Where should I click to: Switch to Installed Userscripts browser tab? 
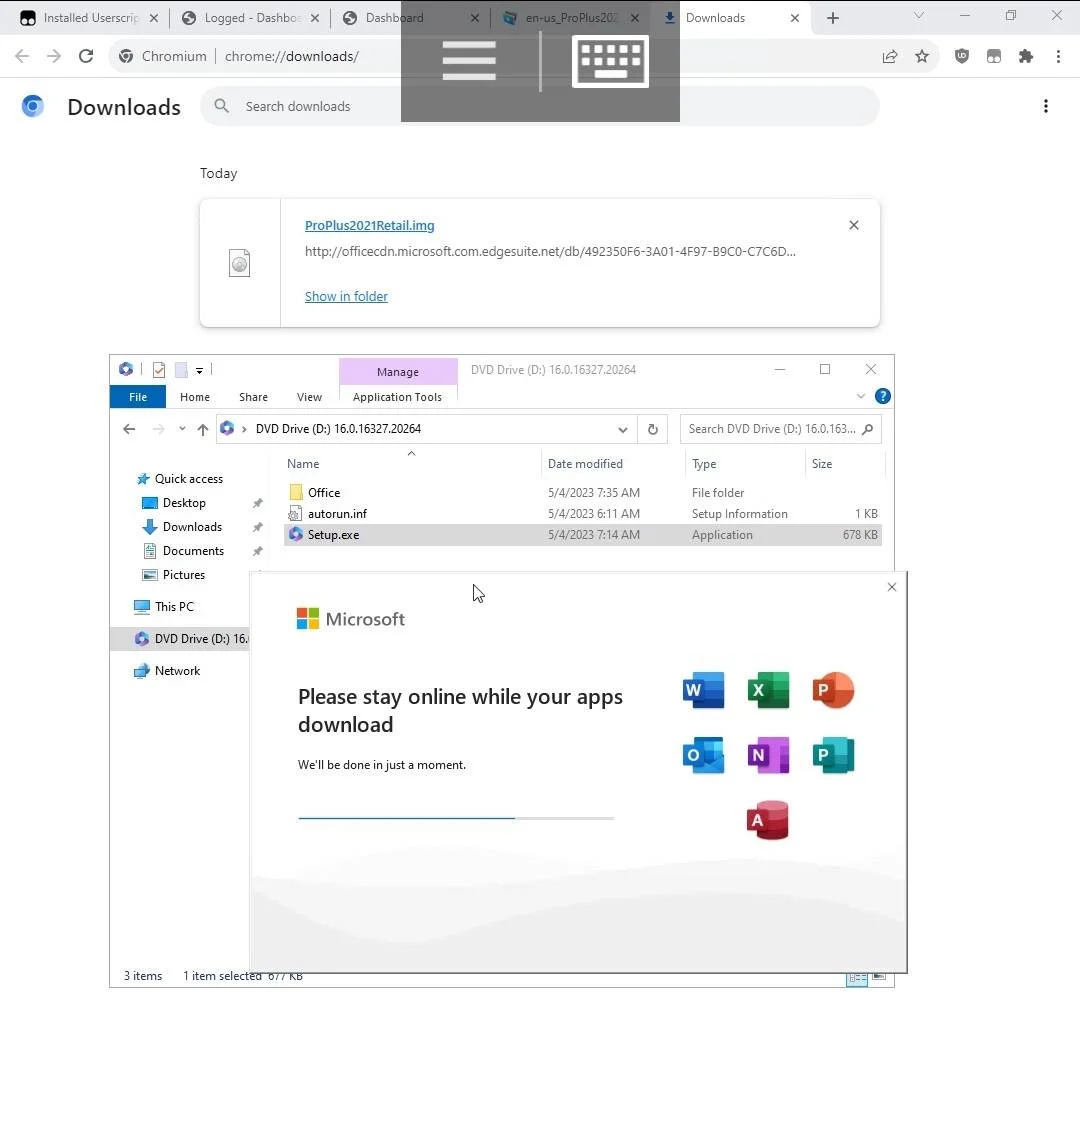(89, 18)
